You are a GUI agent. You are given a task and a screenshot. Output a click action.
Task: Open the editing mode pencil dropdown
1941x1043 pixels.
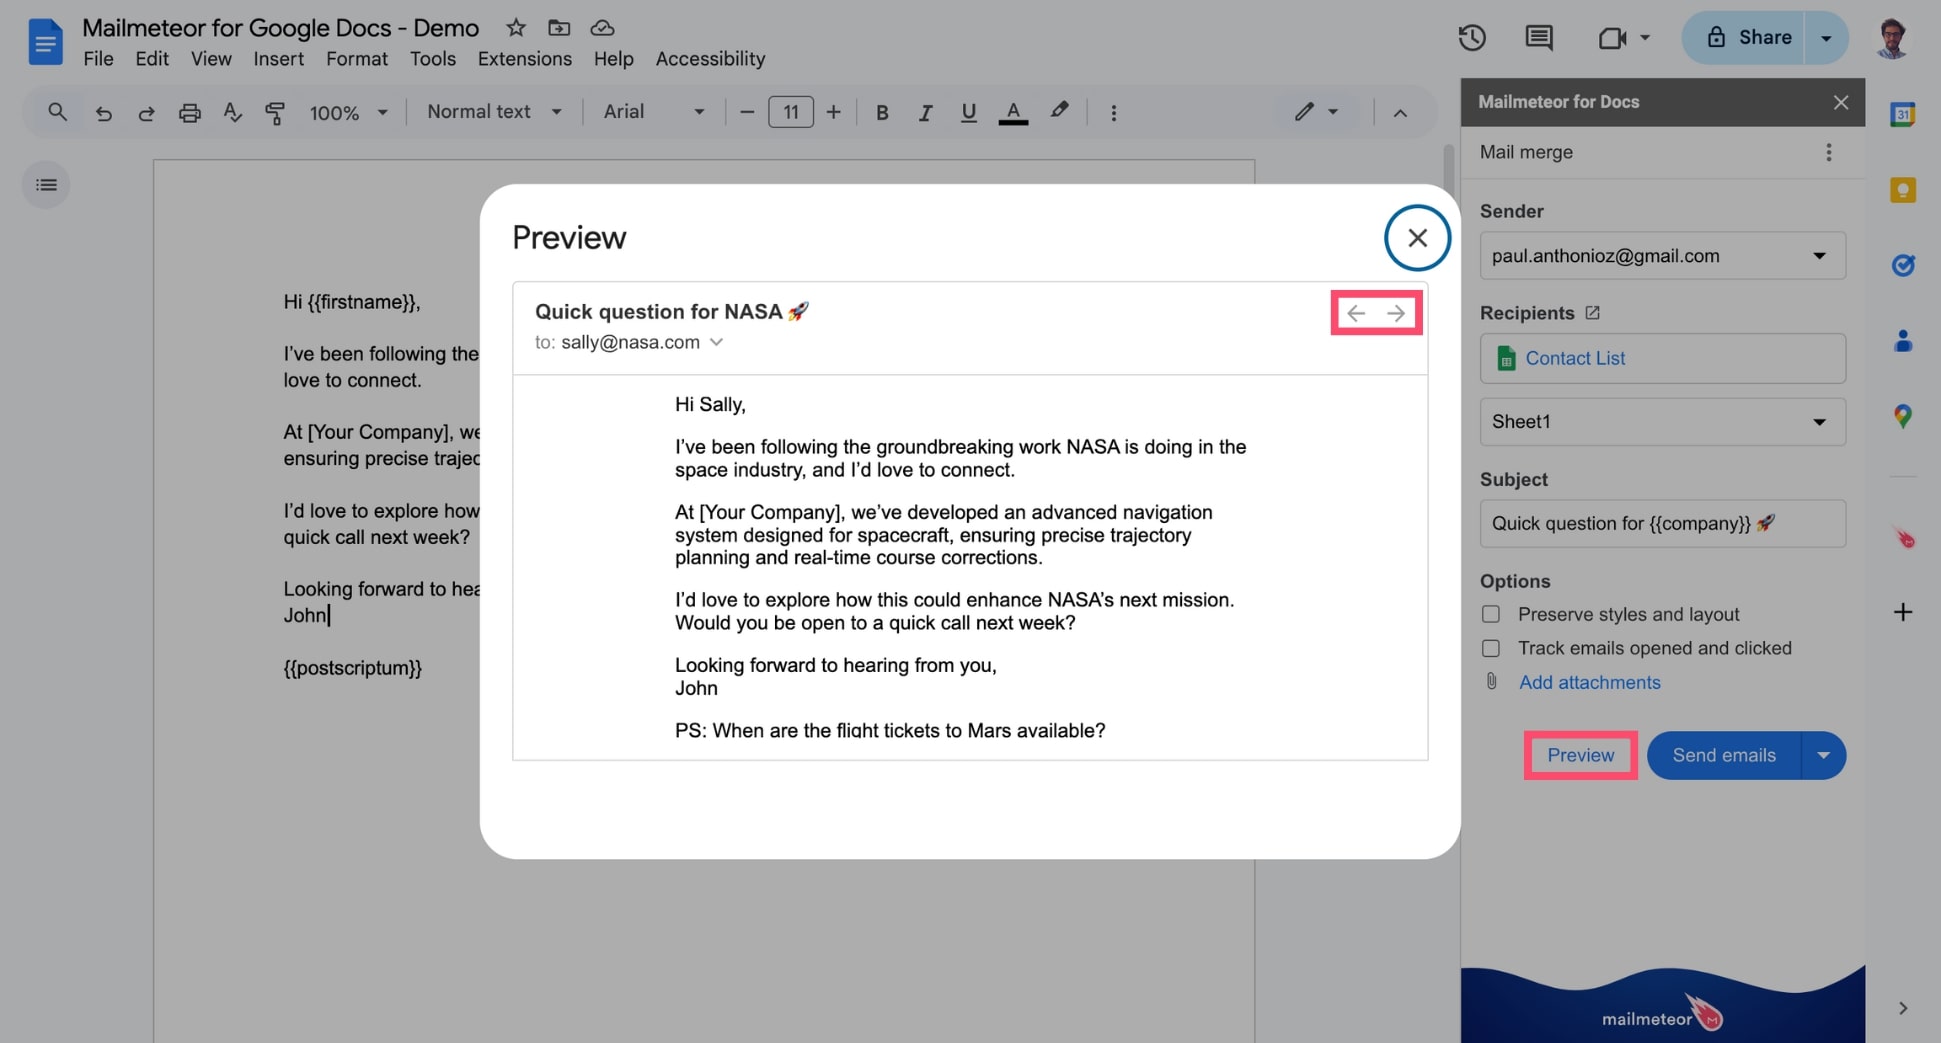coord(1316,112)
